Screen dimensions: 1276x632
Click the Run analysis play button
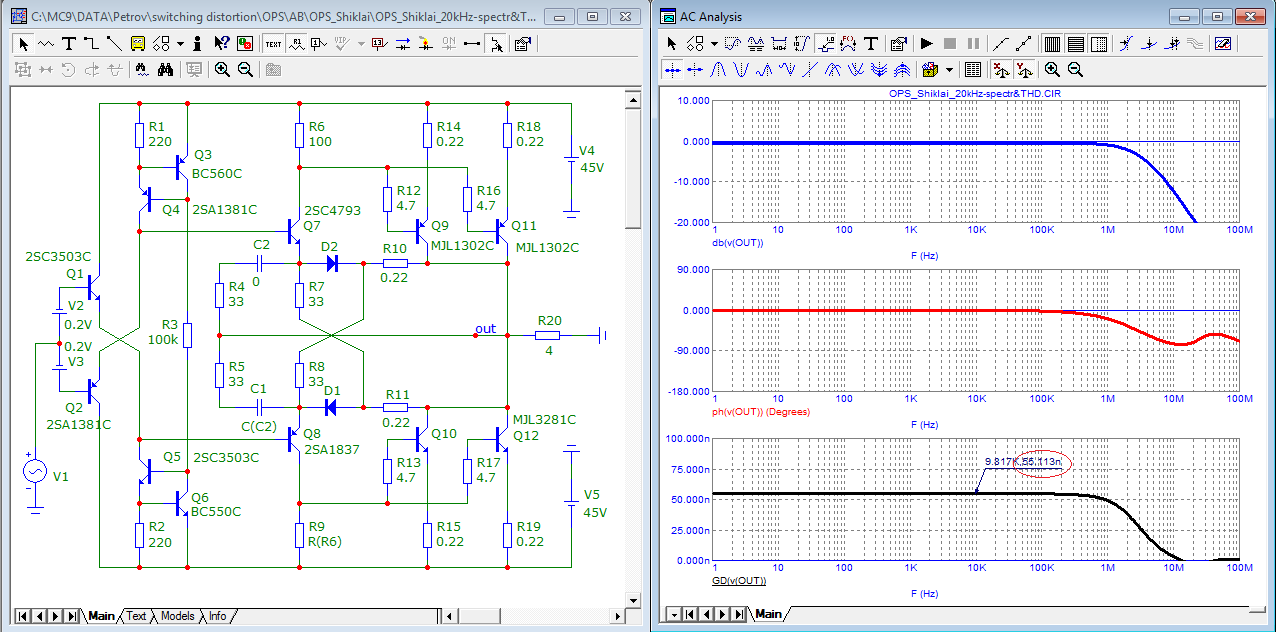(926, 44)
